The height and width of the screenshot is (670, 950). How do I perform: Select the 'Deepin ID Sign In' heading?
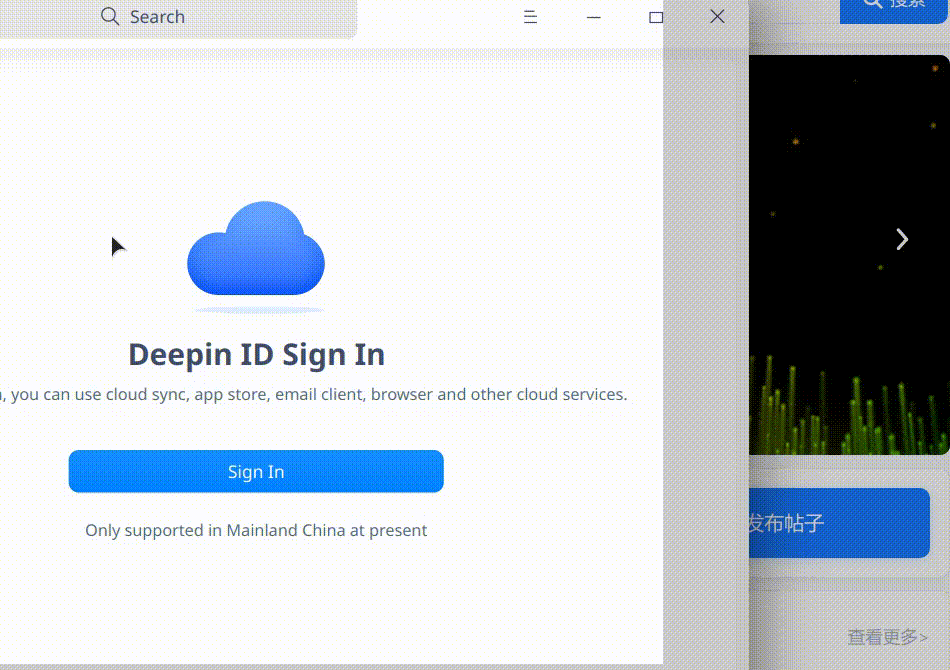[x=256, y=354]
